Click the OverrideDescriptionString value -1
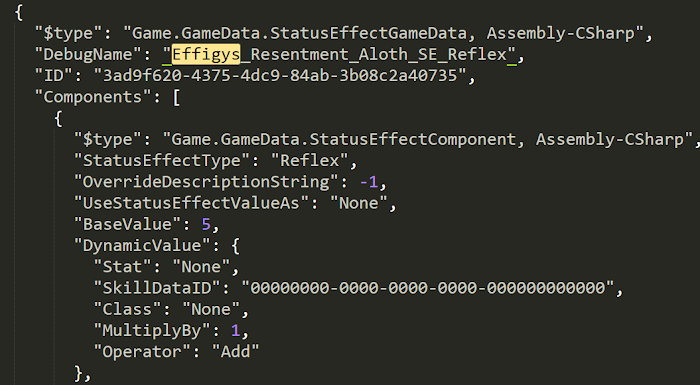700x385 pixels. 369,182
